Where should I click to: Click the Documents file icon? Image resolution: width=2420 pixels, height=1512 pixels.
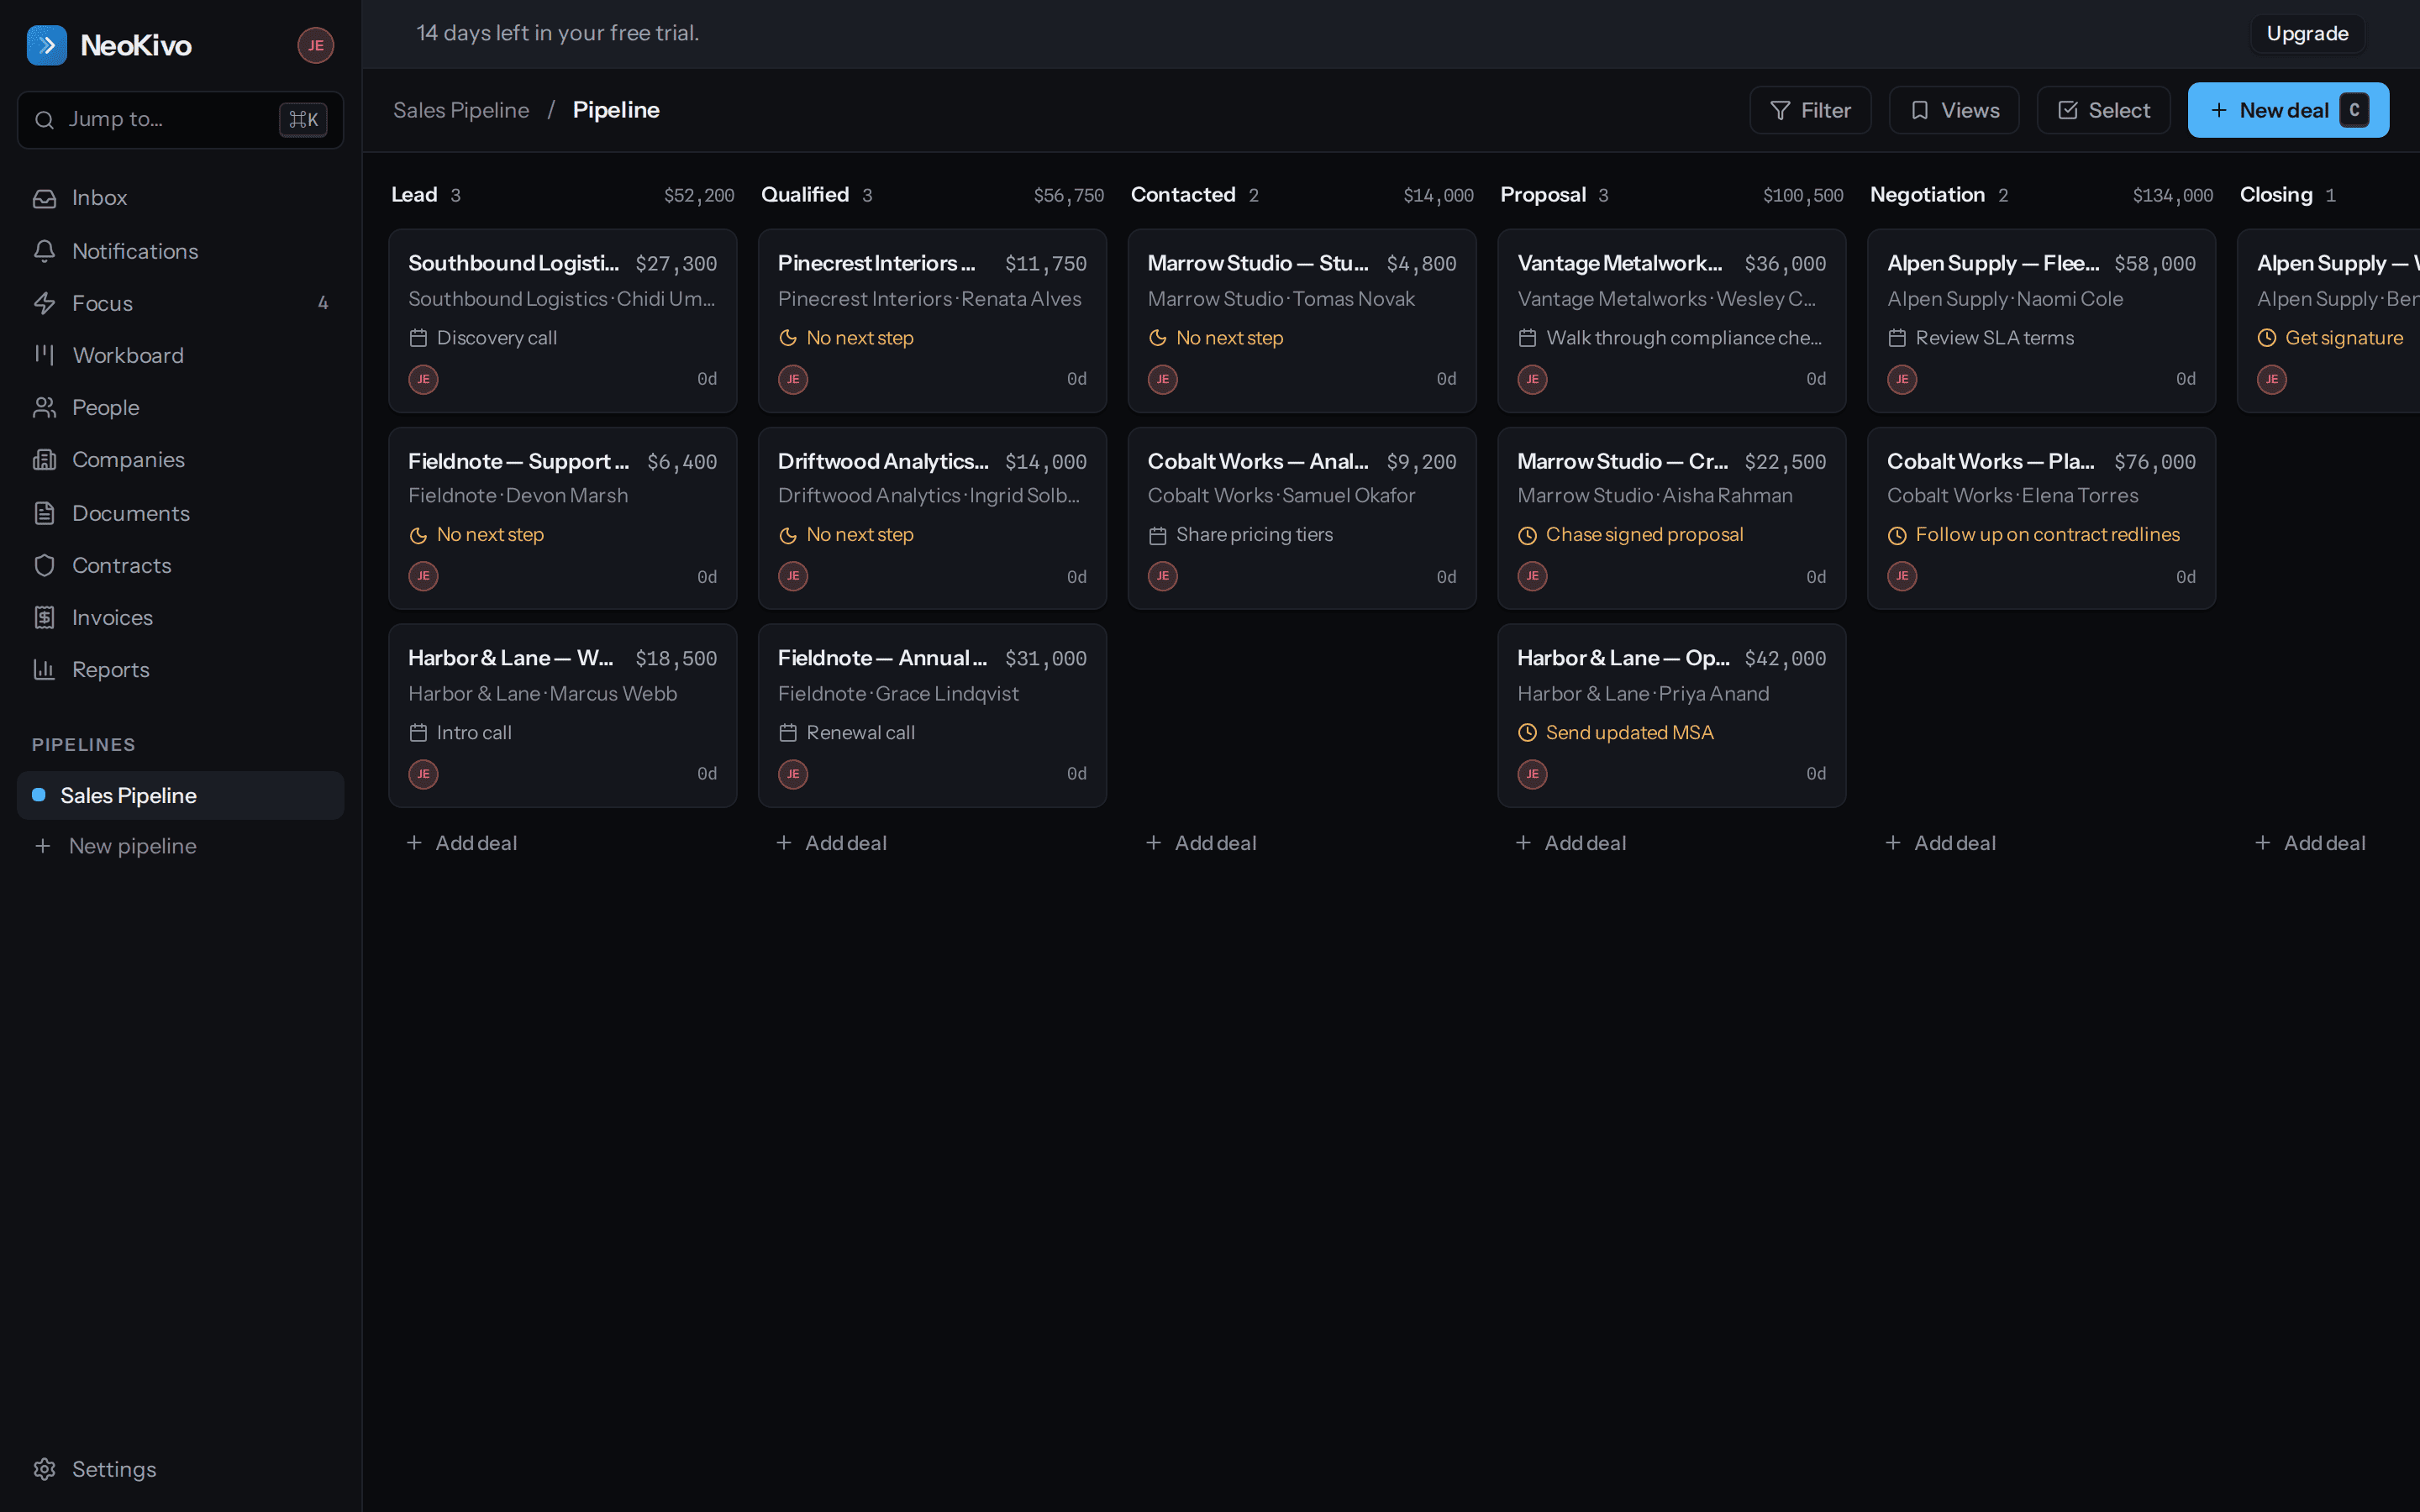(44, 513)
